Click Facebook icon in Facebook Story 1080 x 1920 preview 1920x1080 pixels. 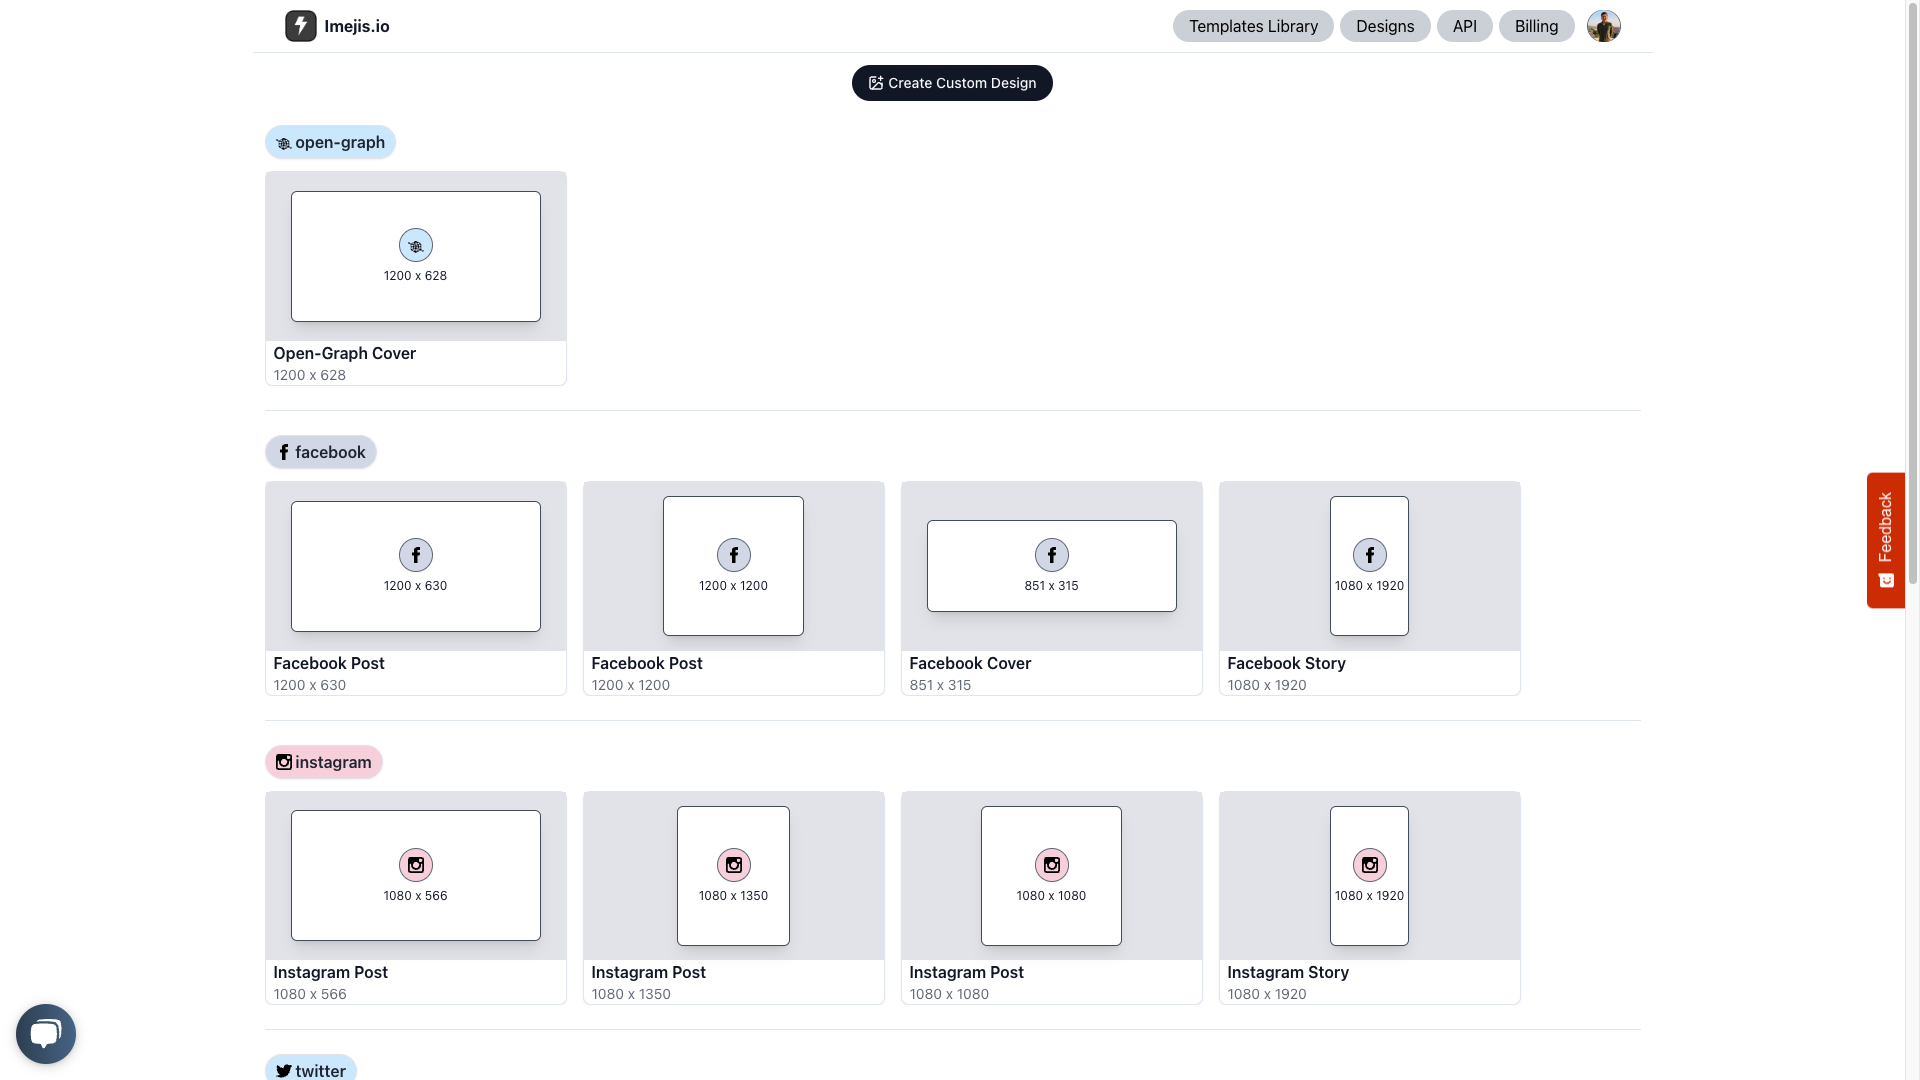pos(1370,555)
